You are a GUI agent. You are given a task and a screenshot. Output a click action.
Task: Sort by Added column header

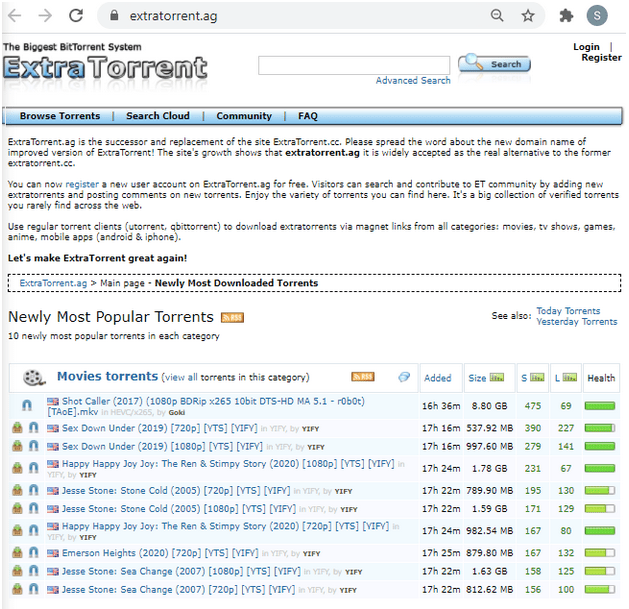(x=438, y=378)
